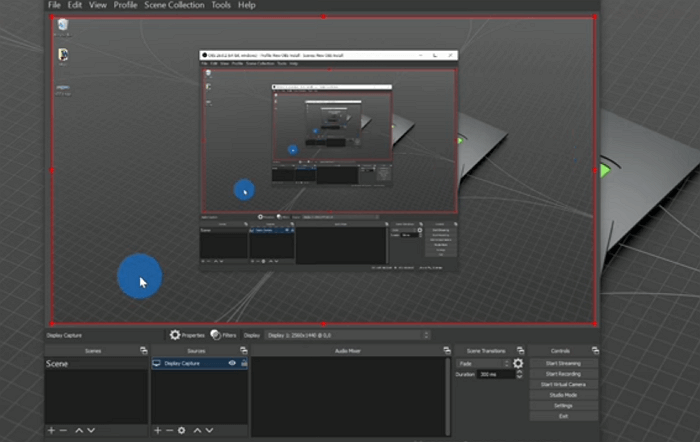The width and height of the screenshot is (700, 442).
Task: Open scene transition properties gear
Action: tap(518, 364)
